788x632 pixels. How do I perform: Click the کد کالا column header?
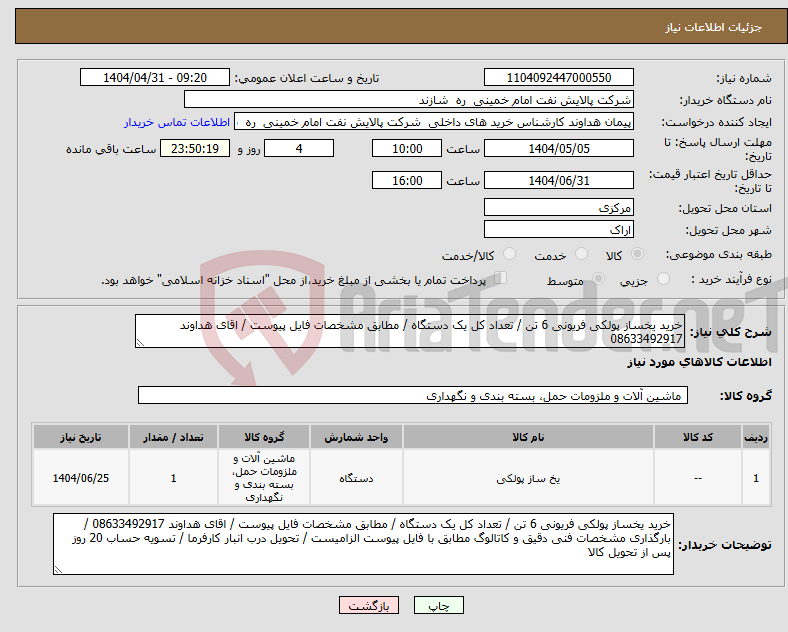[698, 437]
